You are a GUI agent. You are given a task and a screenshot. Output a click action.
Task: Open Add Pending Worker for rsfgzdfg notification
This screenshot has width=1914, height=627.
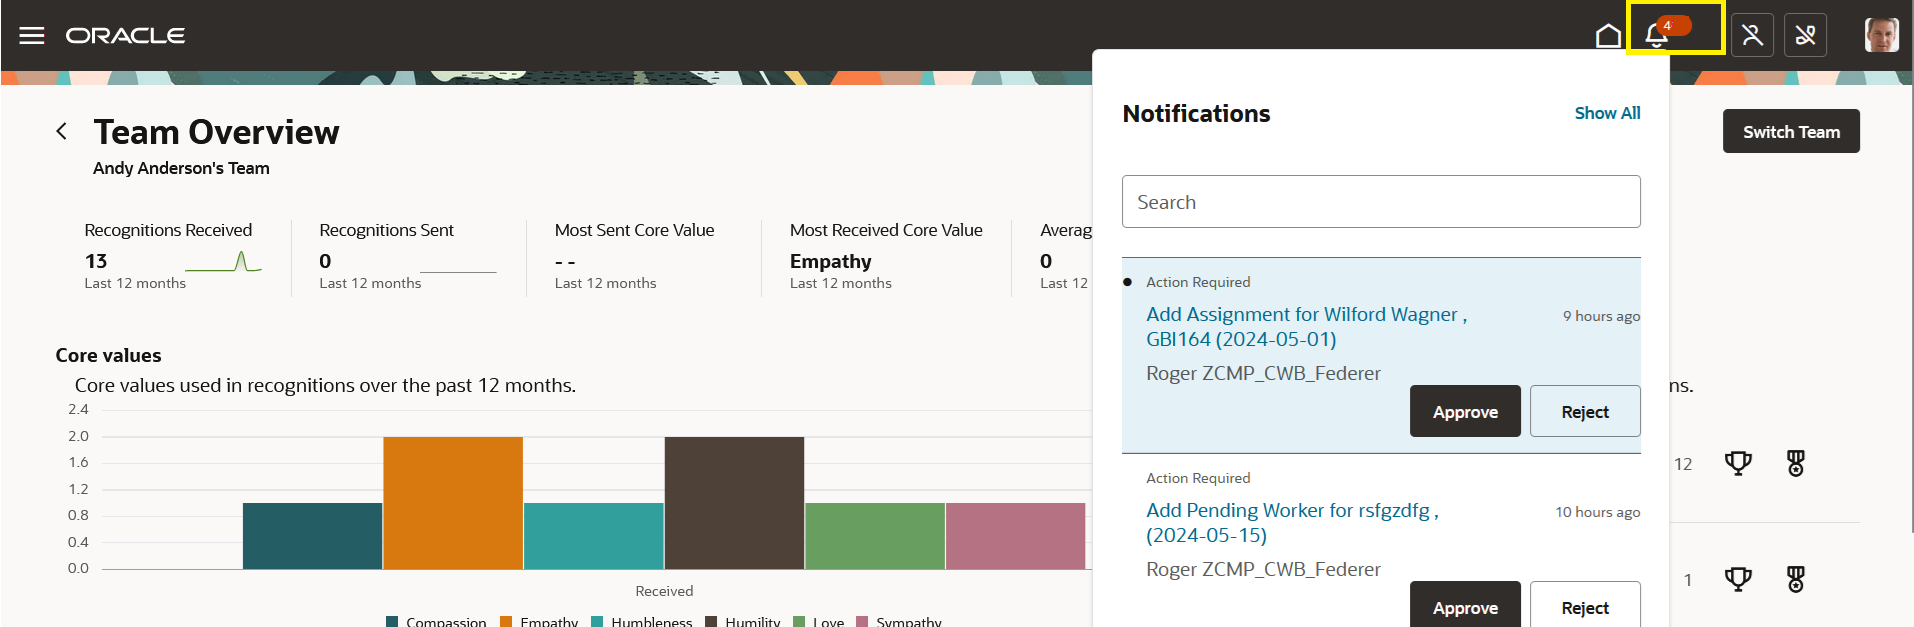(1292, 523)
